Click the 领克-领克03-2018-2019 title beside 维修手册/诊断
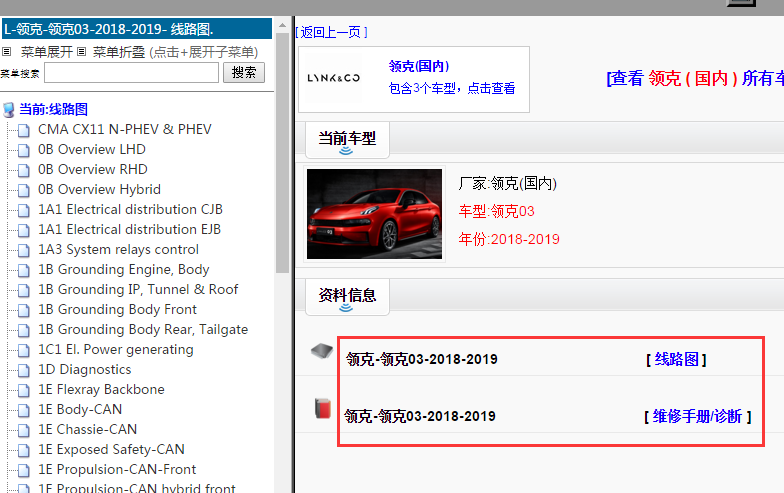784x493 pixels. (x=420, y=416)
